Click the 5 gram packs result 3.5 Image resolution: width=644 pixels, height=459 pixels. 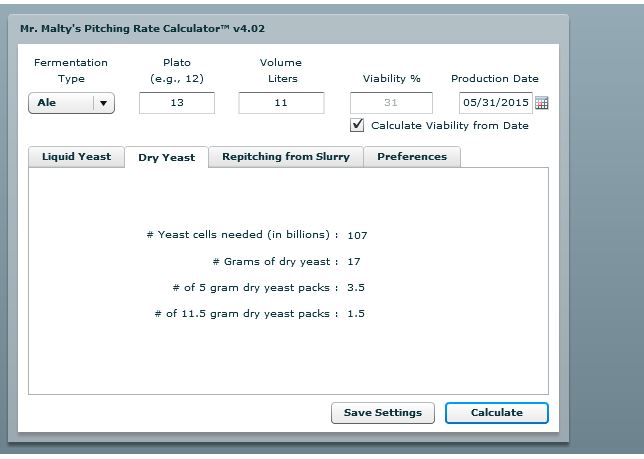pos(355,288)
